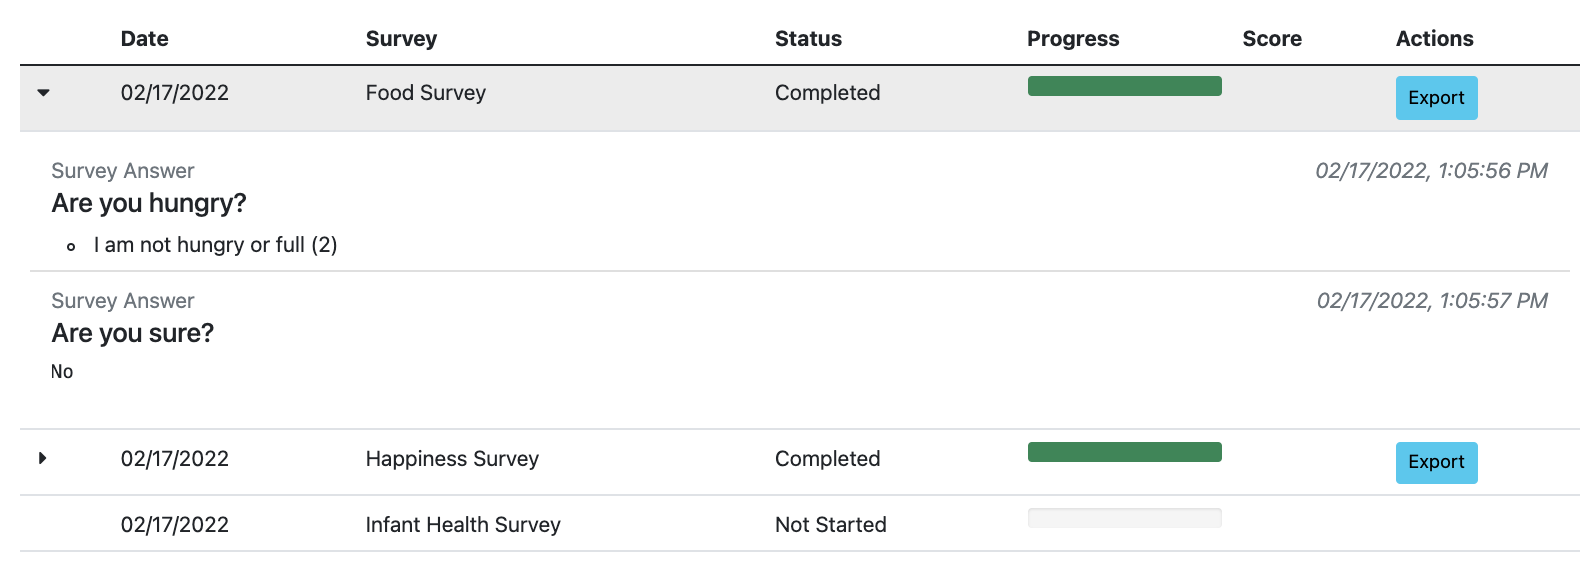Click the Status column header

[808, 39]
